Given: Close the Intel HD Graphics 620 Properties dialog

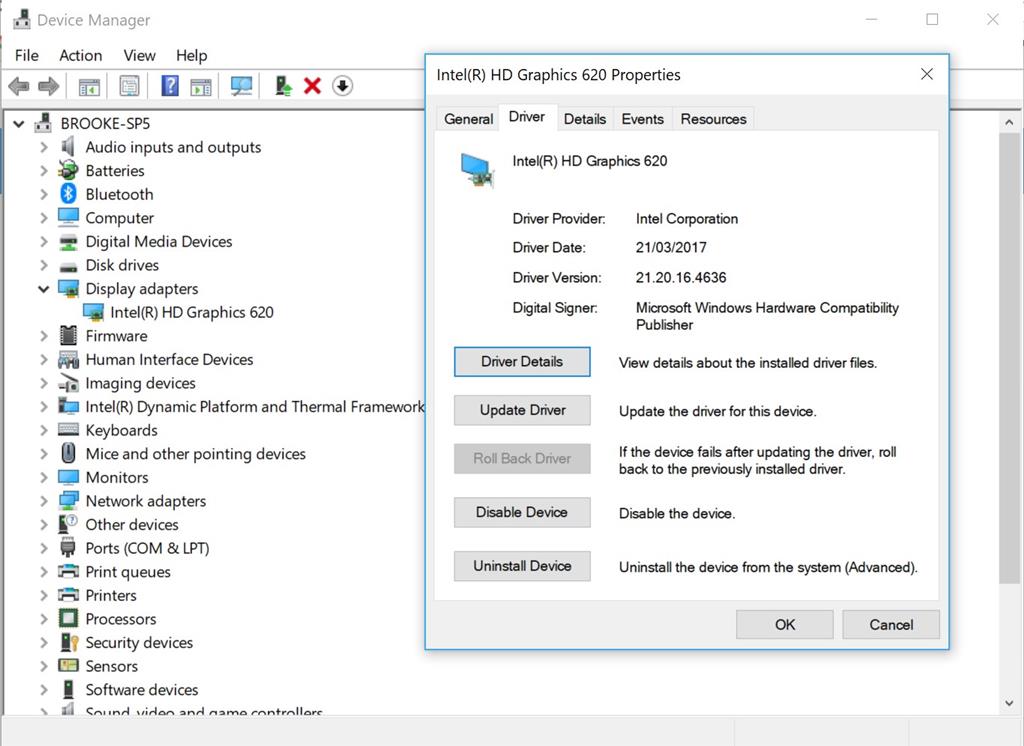Looking at the screenshot, I should click(927, 74).
